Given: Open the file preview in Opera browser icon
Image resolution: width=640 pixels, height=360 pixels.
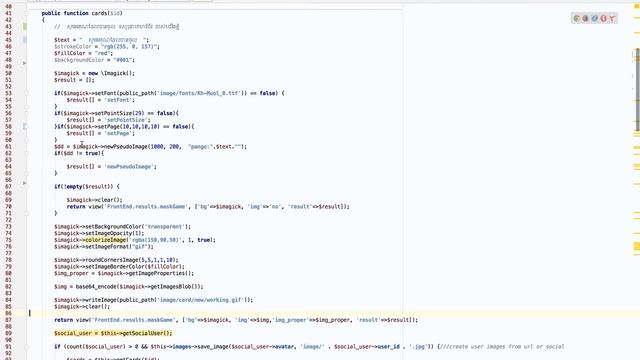Looking at the screenshot, I should tap(603, 18).
